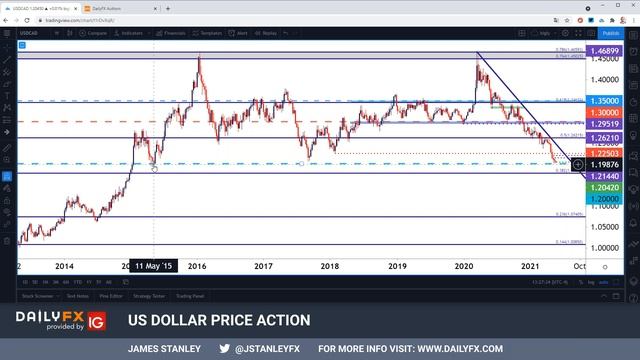Open the Text Notes tab
Image resolution: width=640 pixels, height=360 pixels.
[x=78, y=296]
